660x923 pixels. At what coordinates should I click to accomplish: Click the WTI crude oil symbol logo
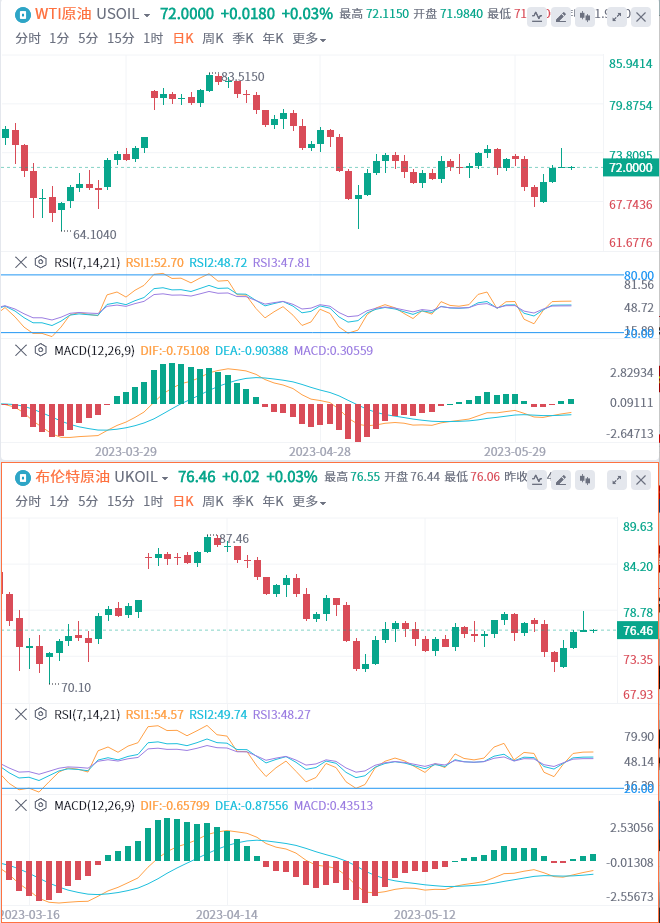point(22,14)
